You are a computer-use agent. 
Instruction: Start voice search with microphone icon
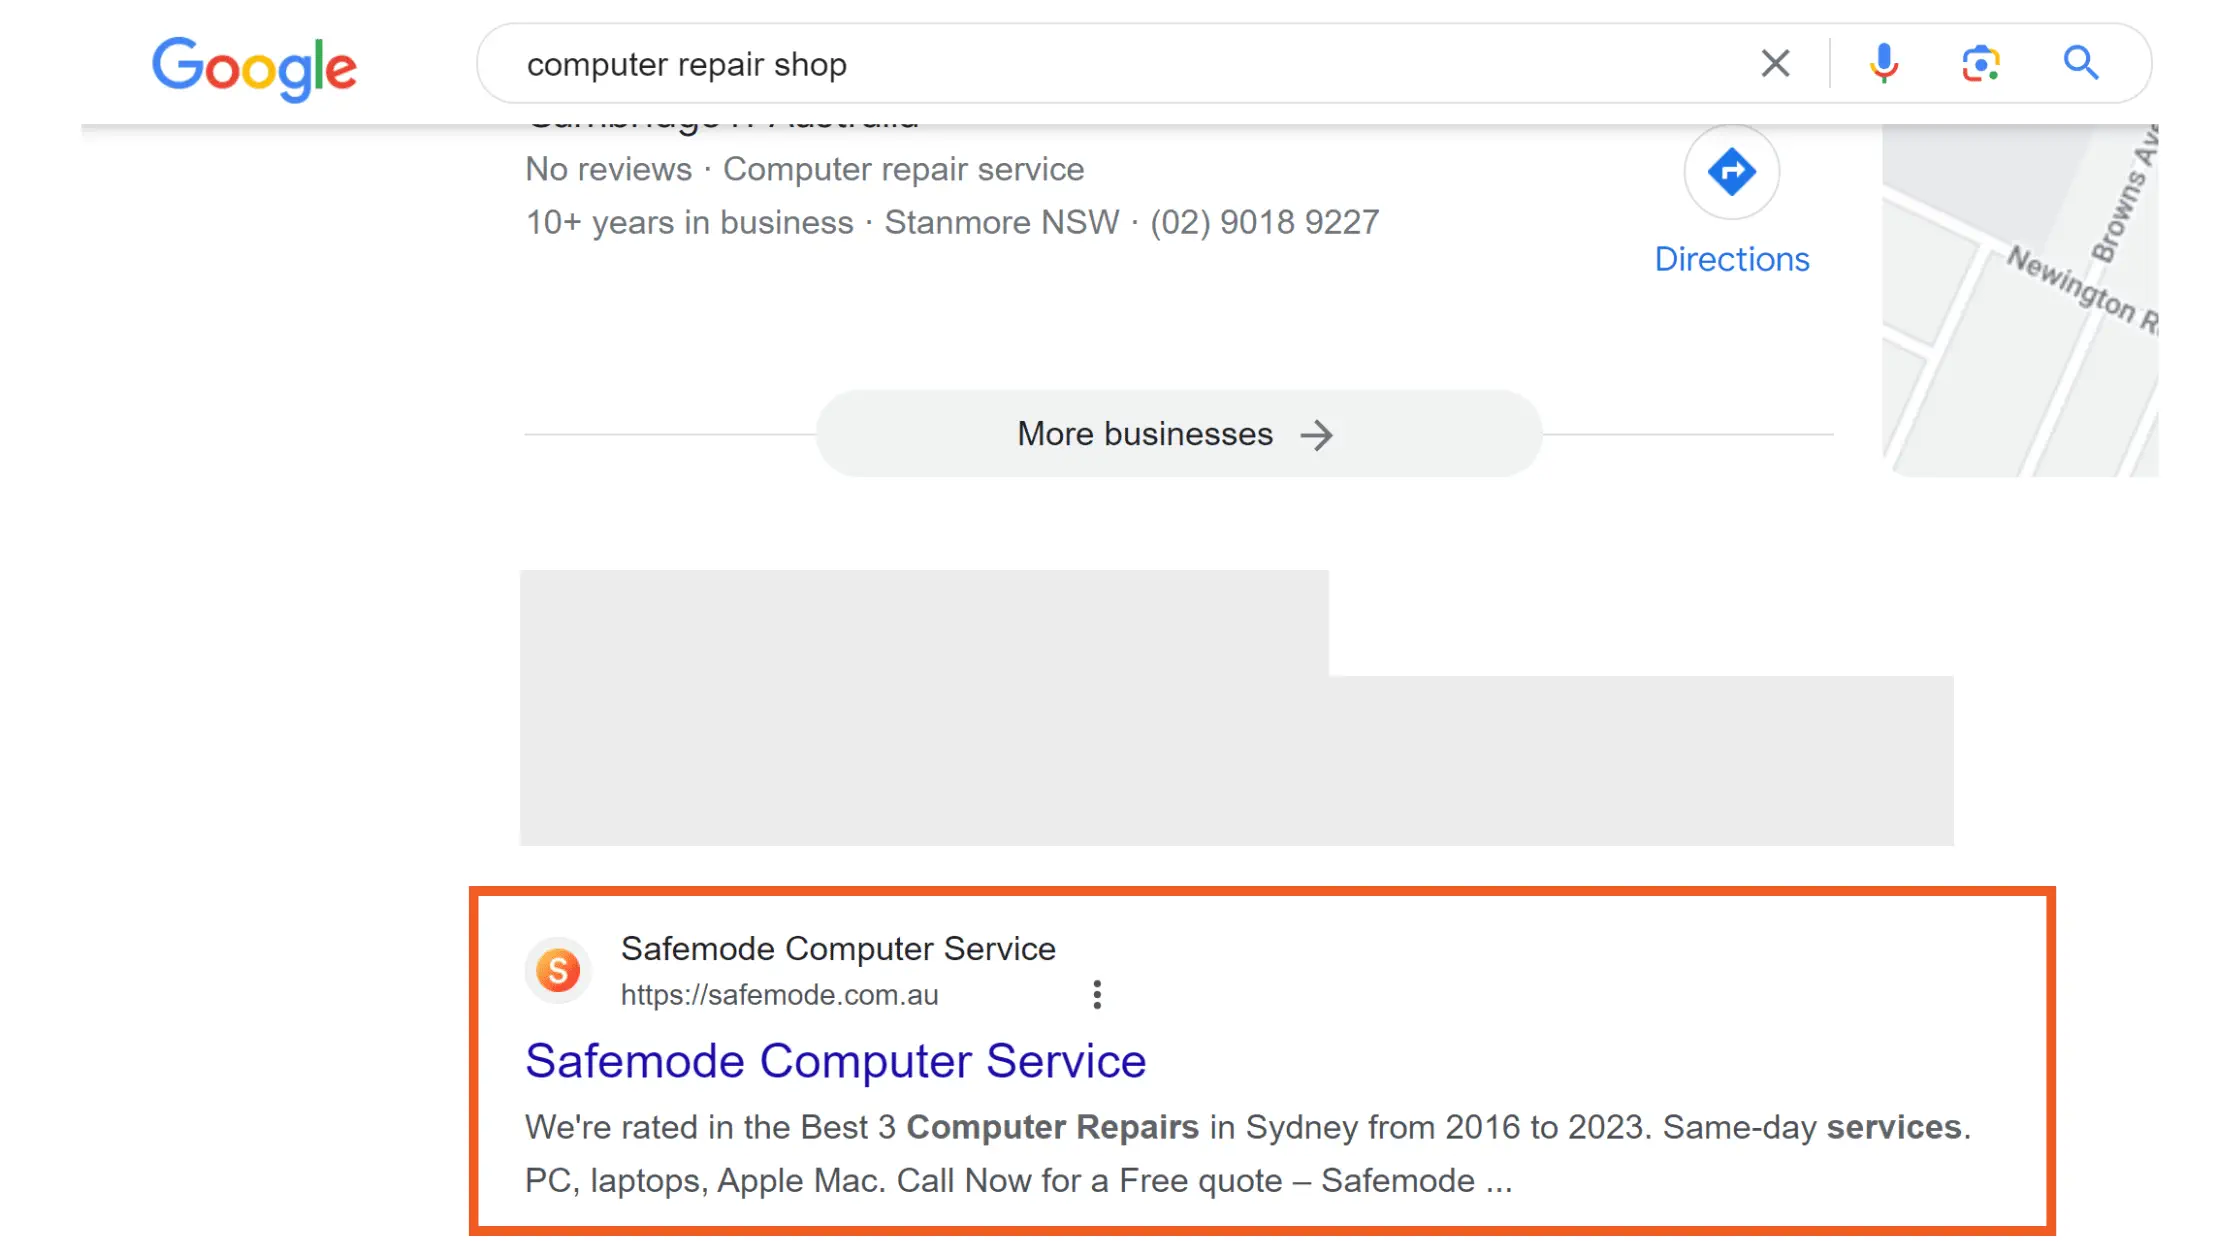pos(1883,64)
